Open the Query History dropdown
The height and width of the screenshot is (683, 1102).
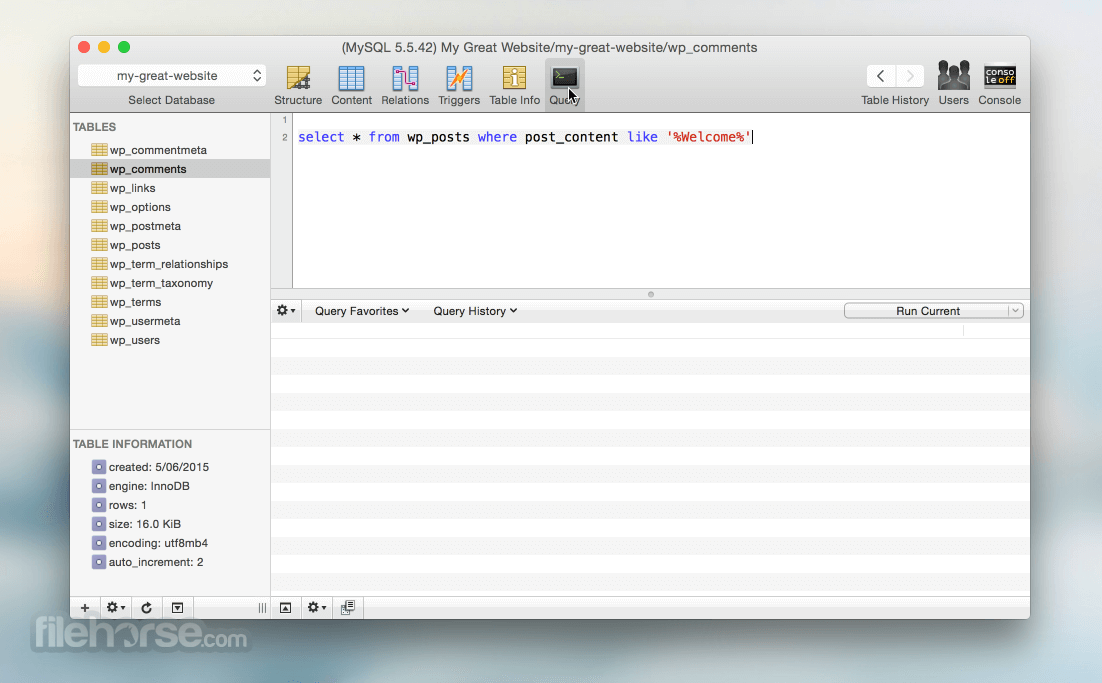click(475, 311)
